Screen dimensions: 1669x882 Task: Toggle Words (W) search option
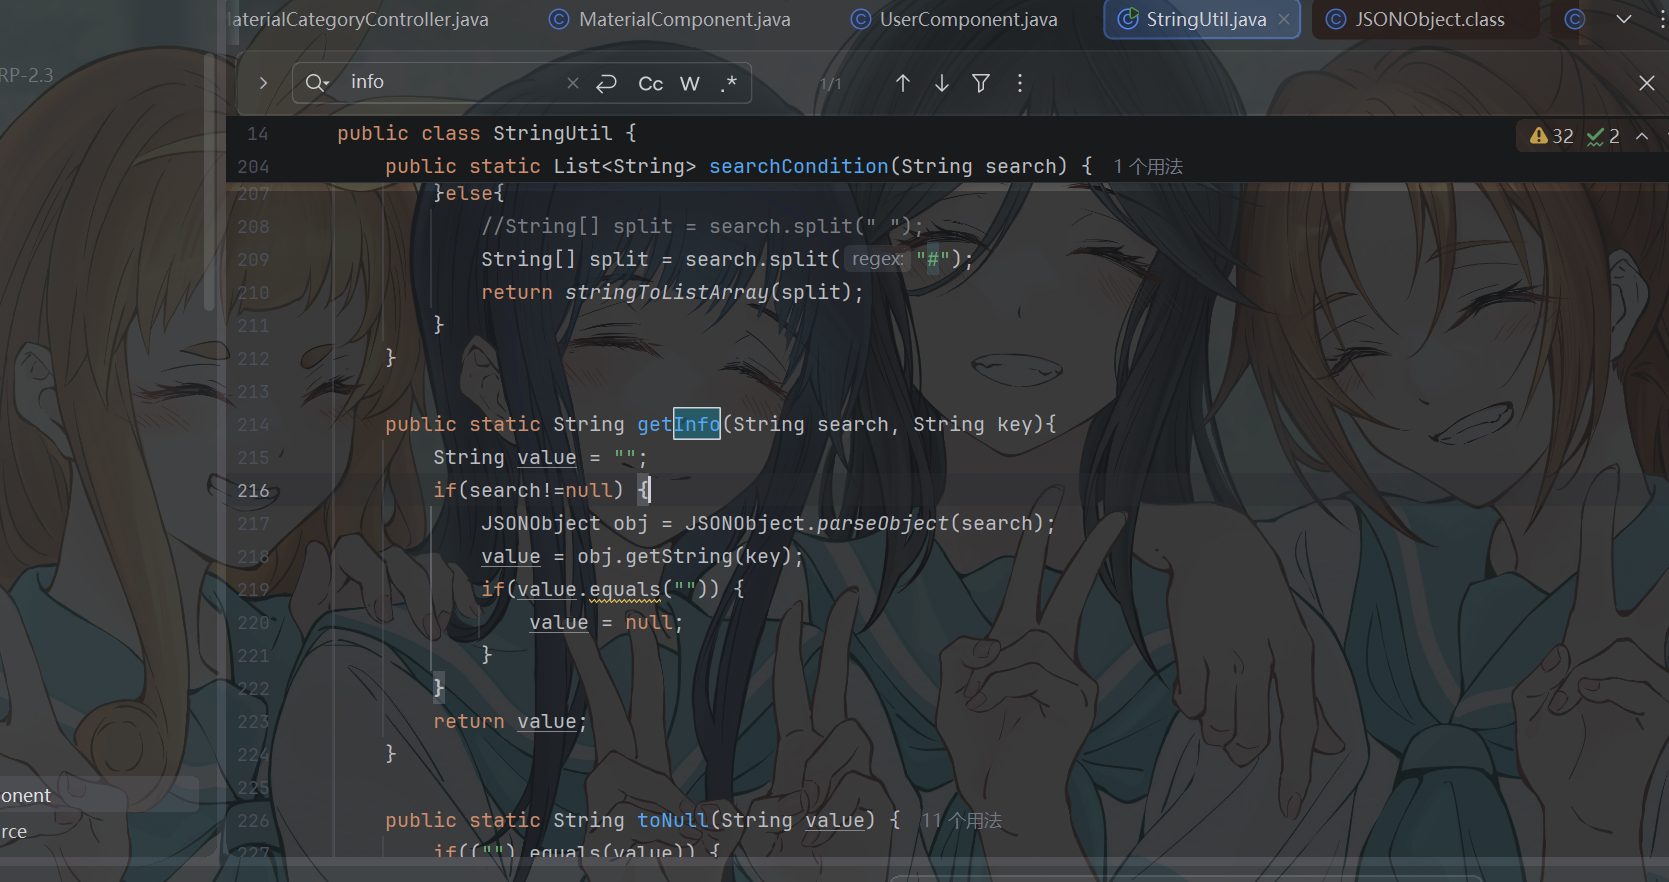[690, 83]
